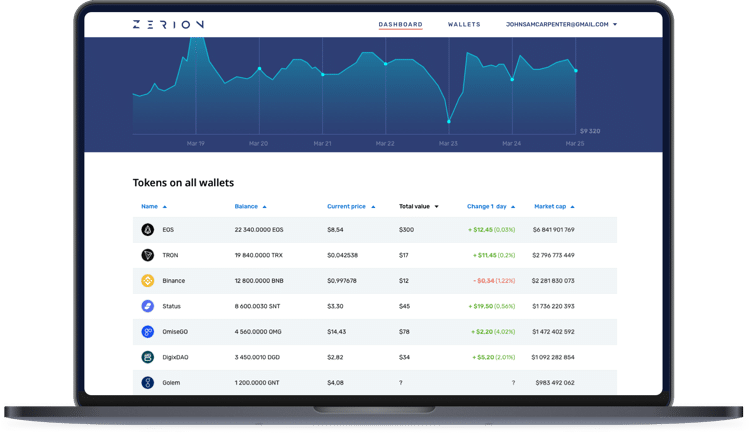Click the 22 340.0000 EOS balance
Image resolution: width=750 pixels, height=433 pixels.
(x=259, y=230)
